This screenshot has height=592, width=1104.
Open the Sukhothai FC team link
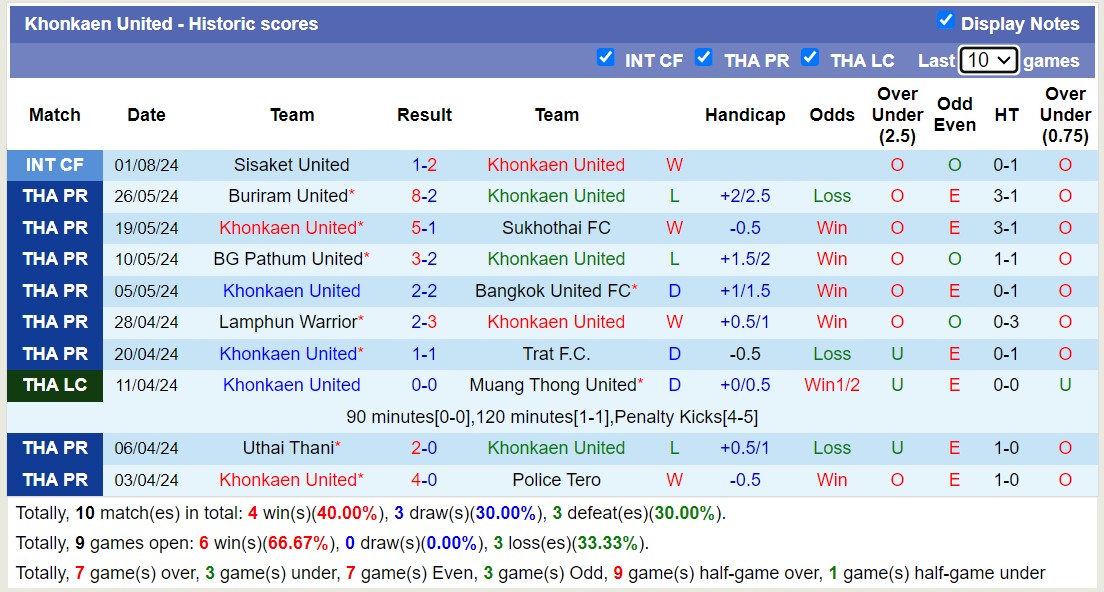pyautogui.click(x=556, y=227)
